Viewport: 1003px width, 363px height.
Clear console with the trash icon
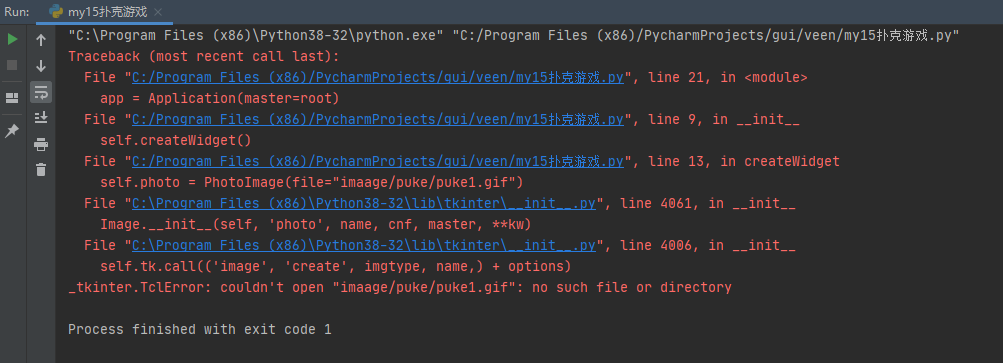click(x=41, y=170)
